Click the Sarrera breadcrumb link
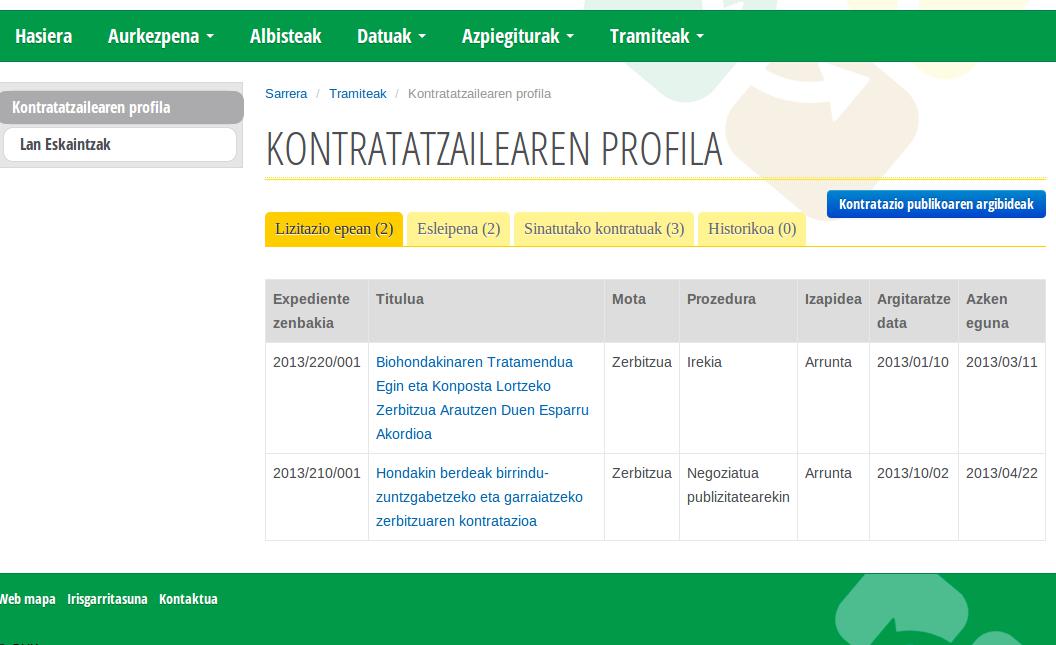 [286, 93]
